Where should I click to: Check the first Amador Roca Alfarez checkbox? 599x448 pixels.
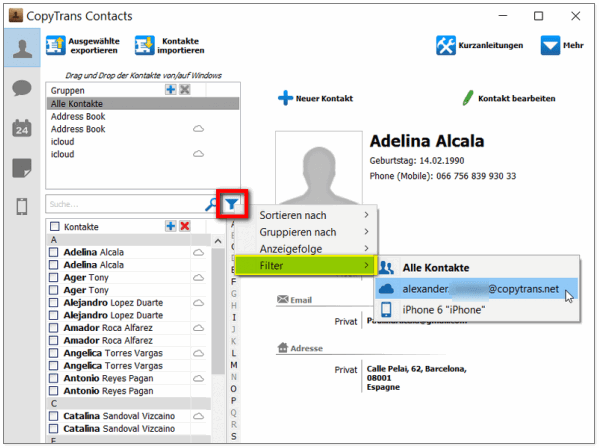(53, 328)
